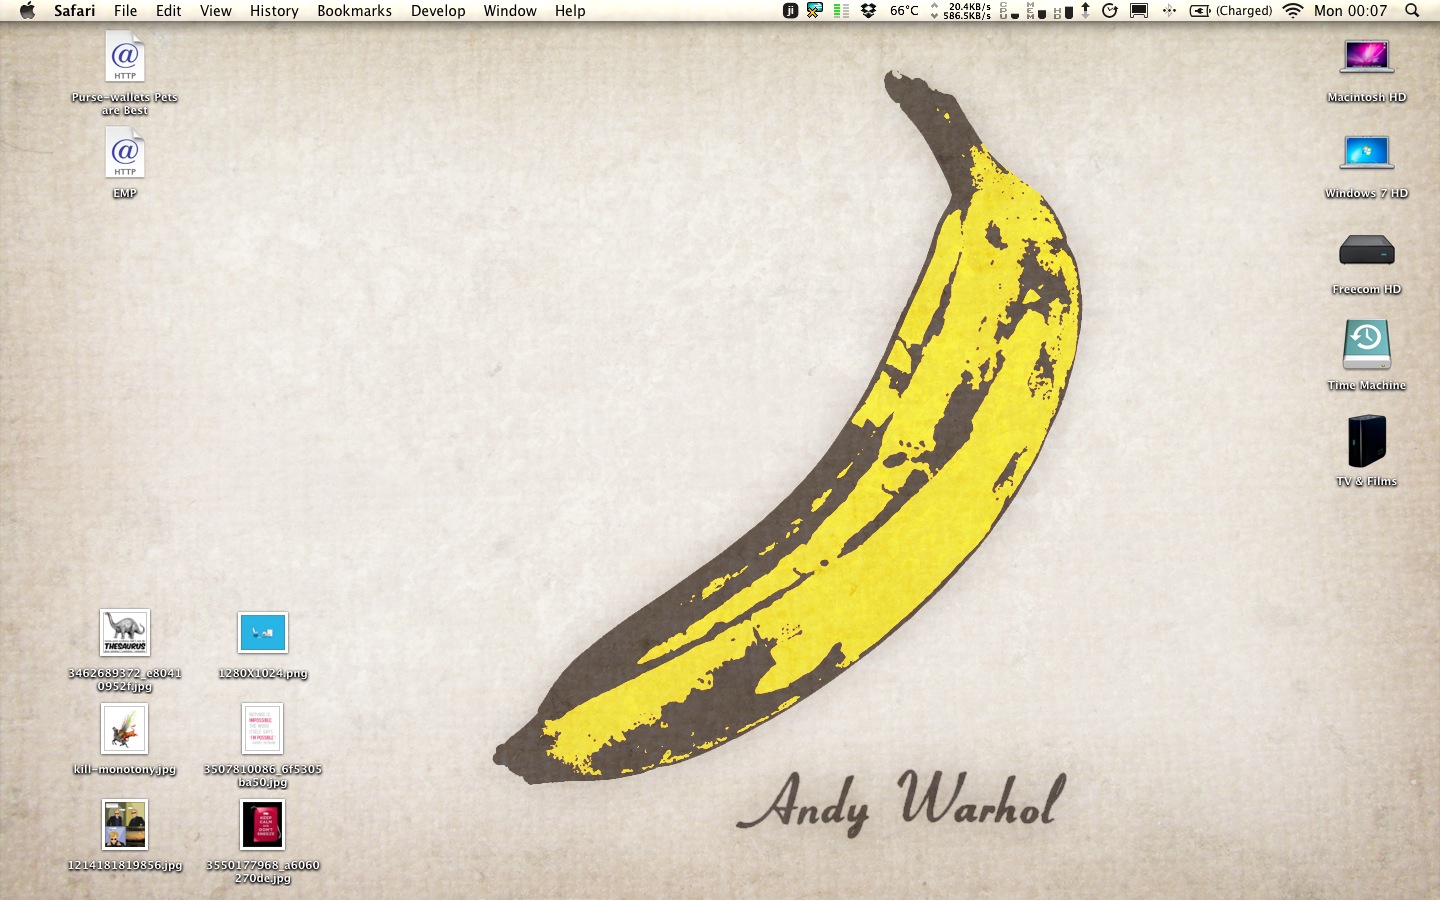Open the View menu
The image size is (1440, 900).
coord(216,11)
